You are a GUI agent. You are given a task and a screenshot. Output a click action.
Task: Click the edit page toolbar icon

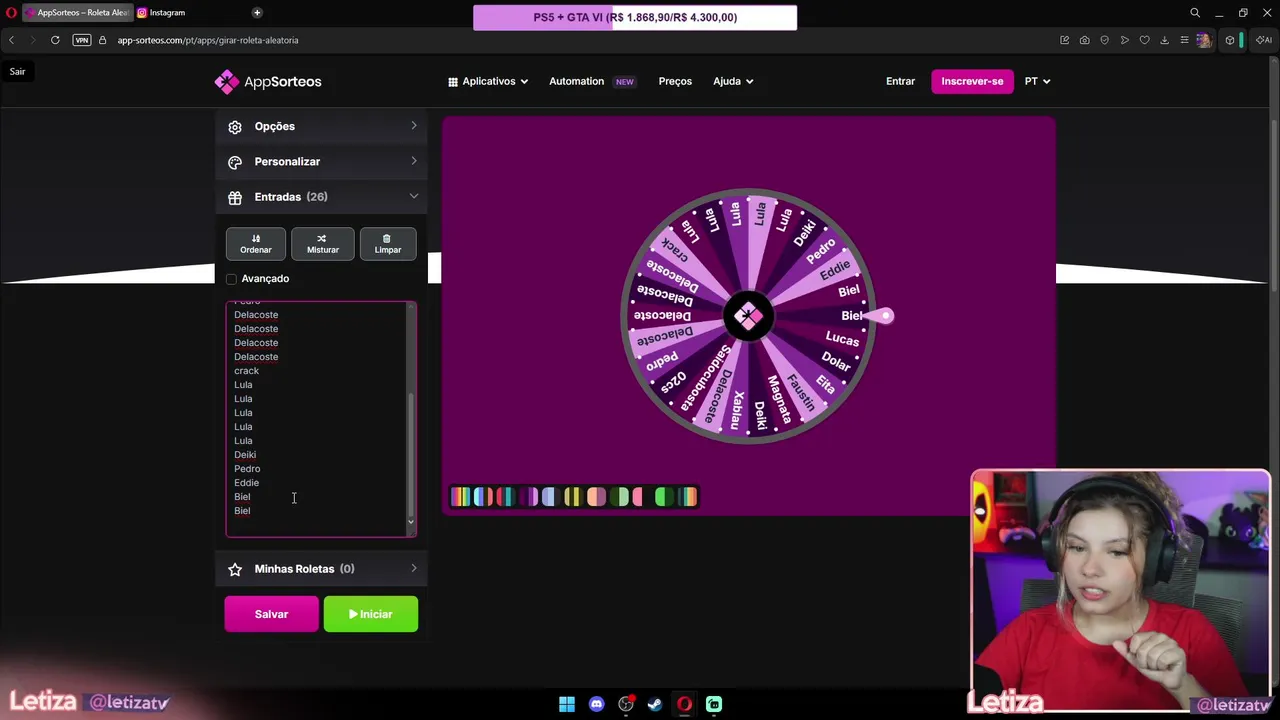pos(1065,40)
